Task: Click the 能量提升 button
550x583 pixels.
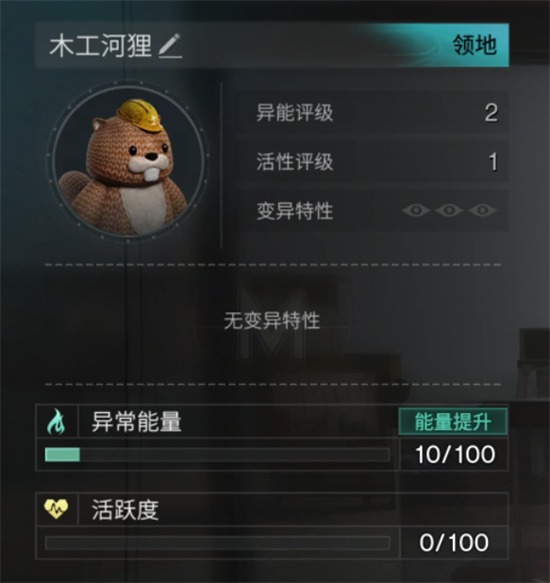Action: pyautogui.click(x=453, y=422)
